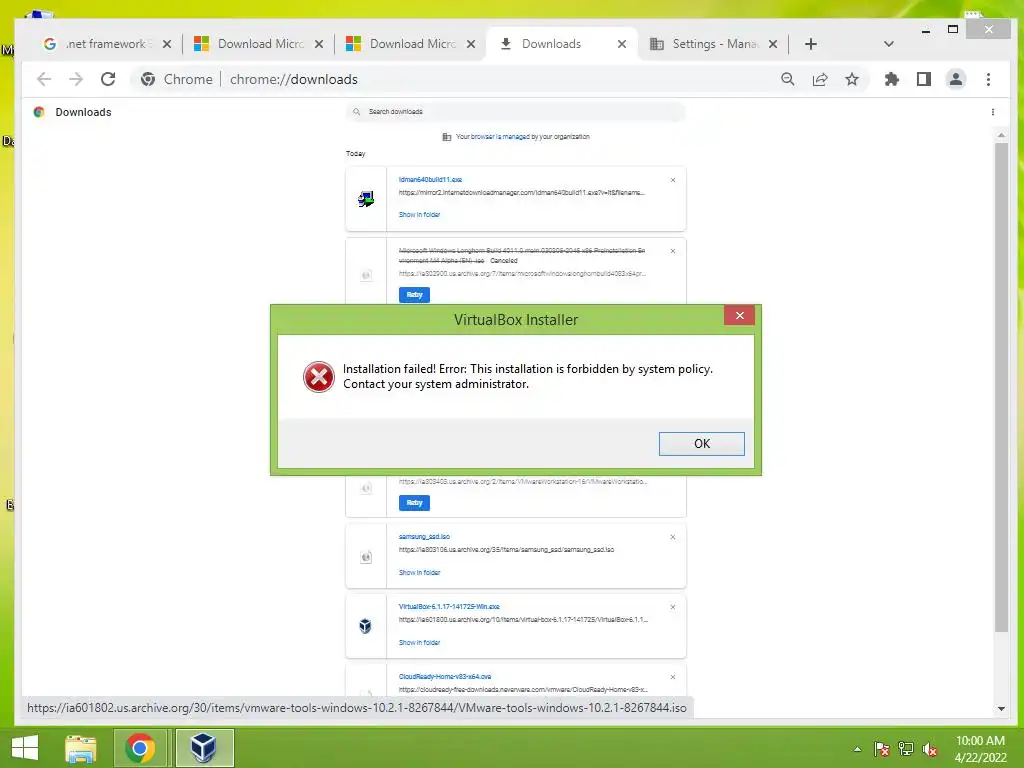Screen dimensions: 1024x768
Task: Open the VirtualBox-6.1.17-141725-Win.exe link
Action: [x=449, y=607]
